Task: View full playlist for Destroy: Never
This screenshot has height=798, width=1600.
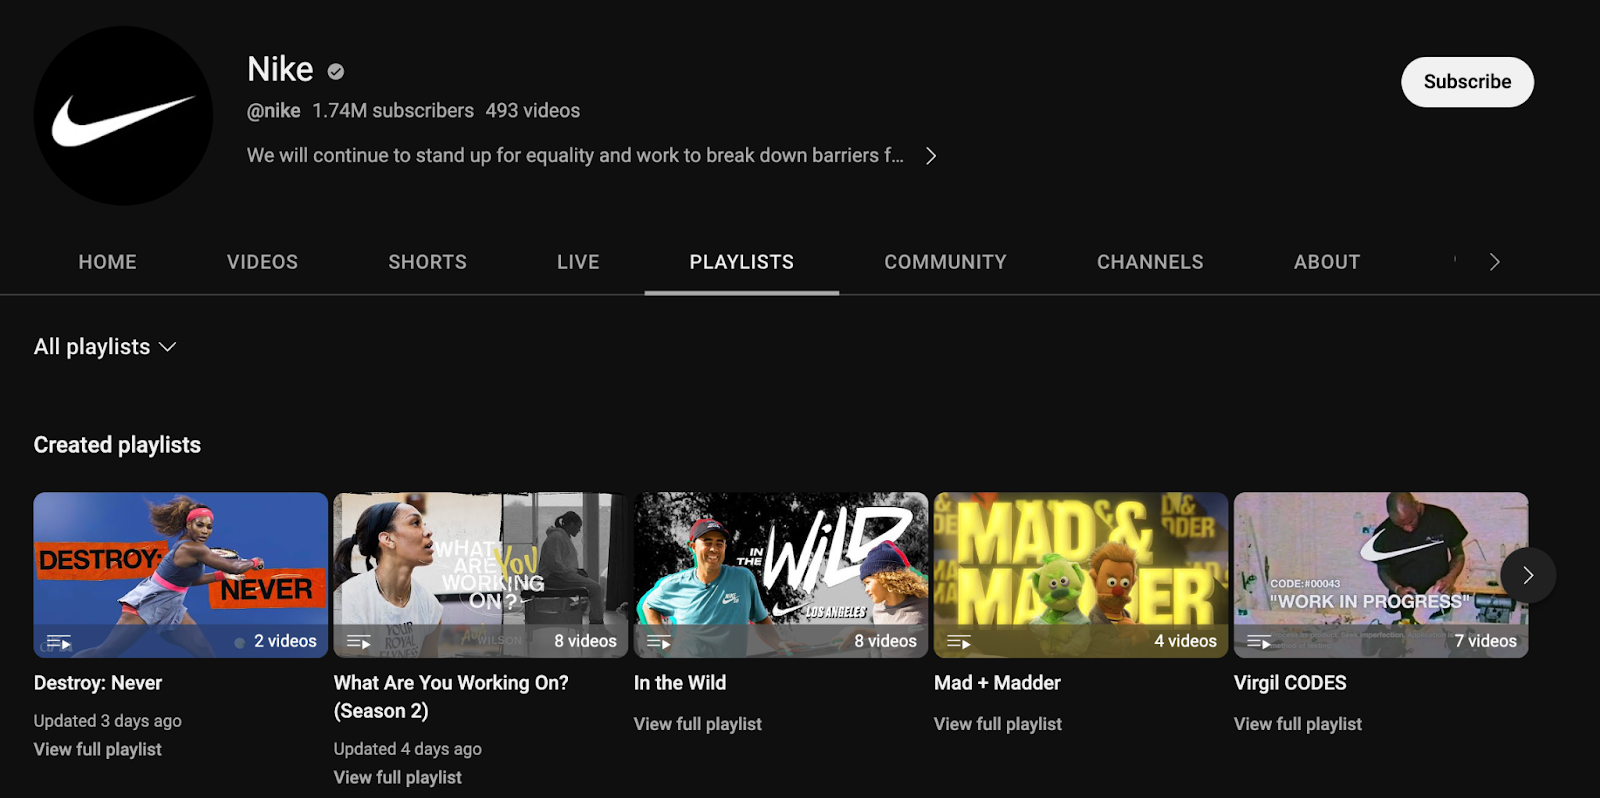Action: click(98, 749)
